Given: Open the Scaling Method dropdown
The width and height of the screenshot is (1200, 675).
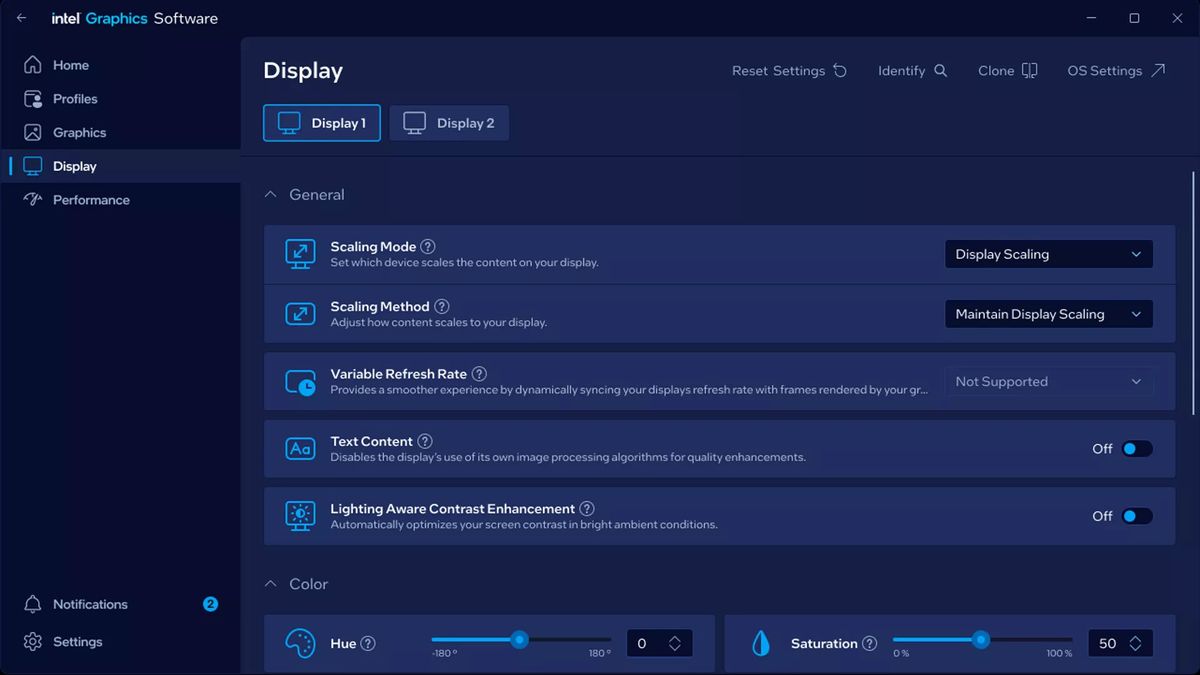Looking at the screenshot, I should pos(1048,313).
